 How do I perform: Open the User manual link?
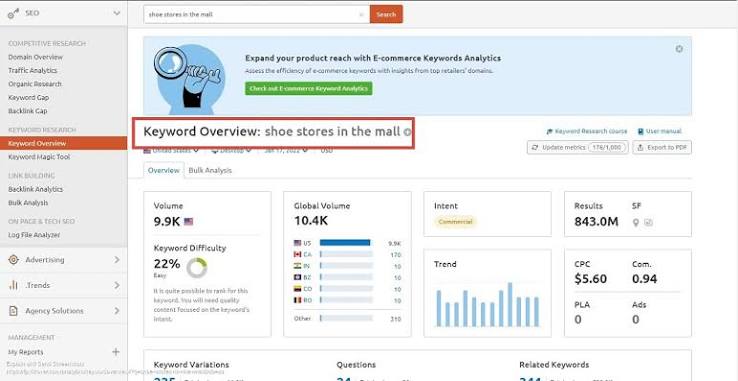[659, 131]
